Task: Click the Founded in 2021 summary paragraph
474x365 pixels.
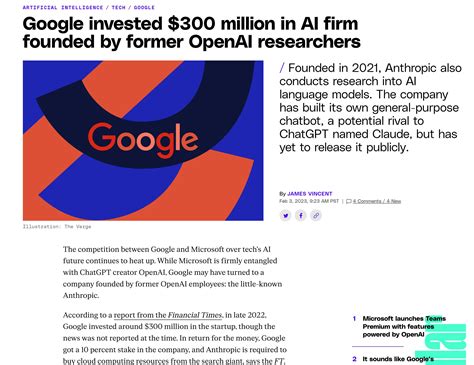Action: [370, 107]
